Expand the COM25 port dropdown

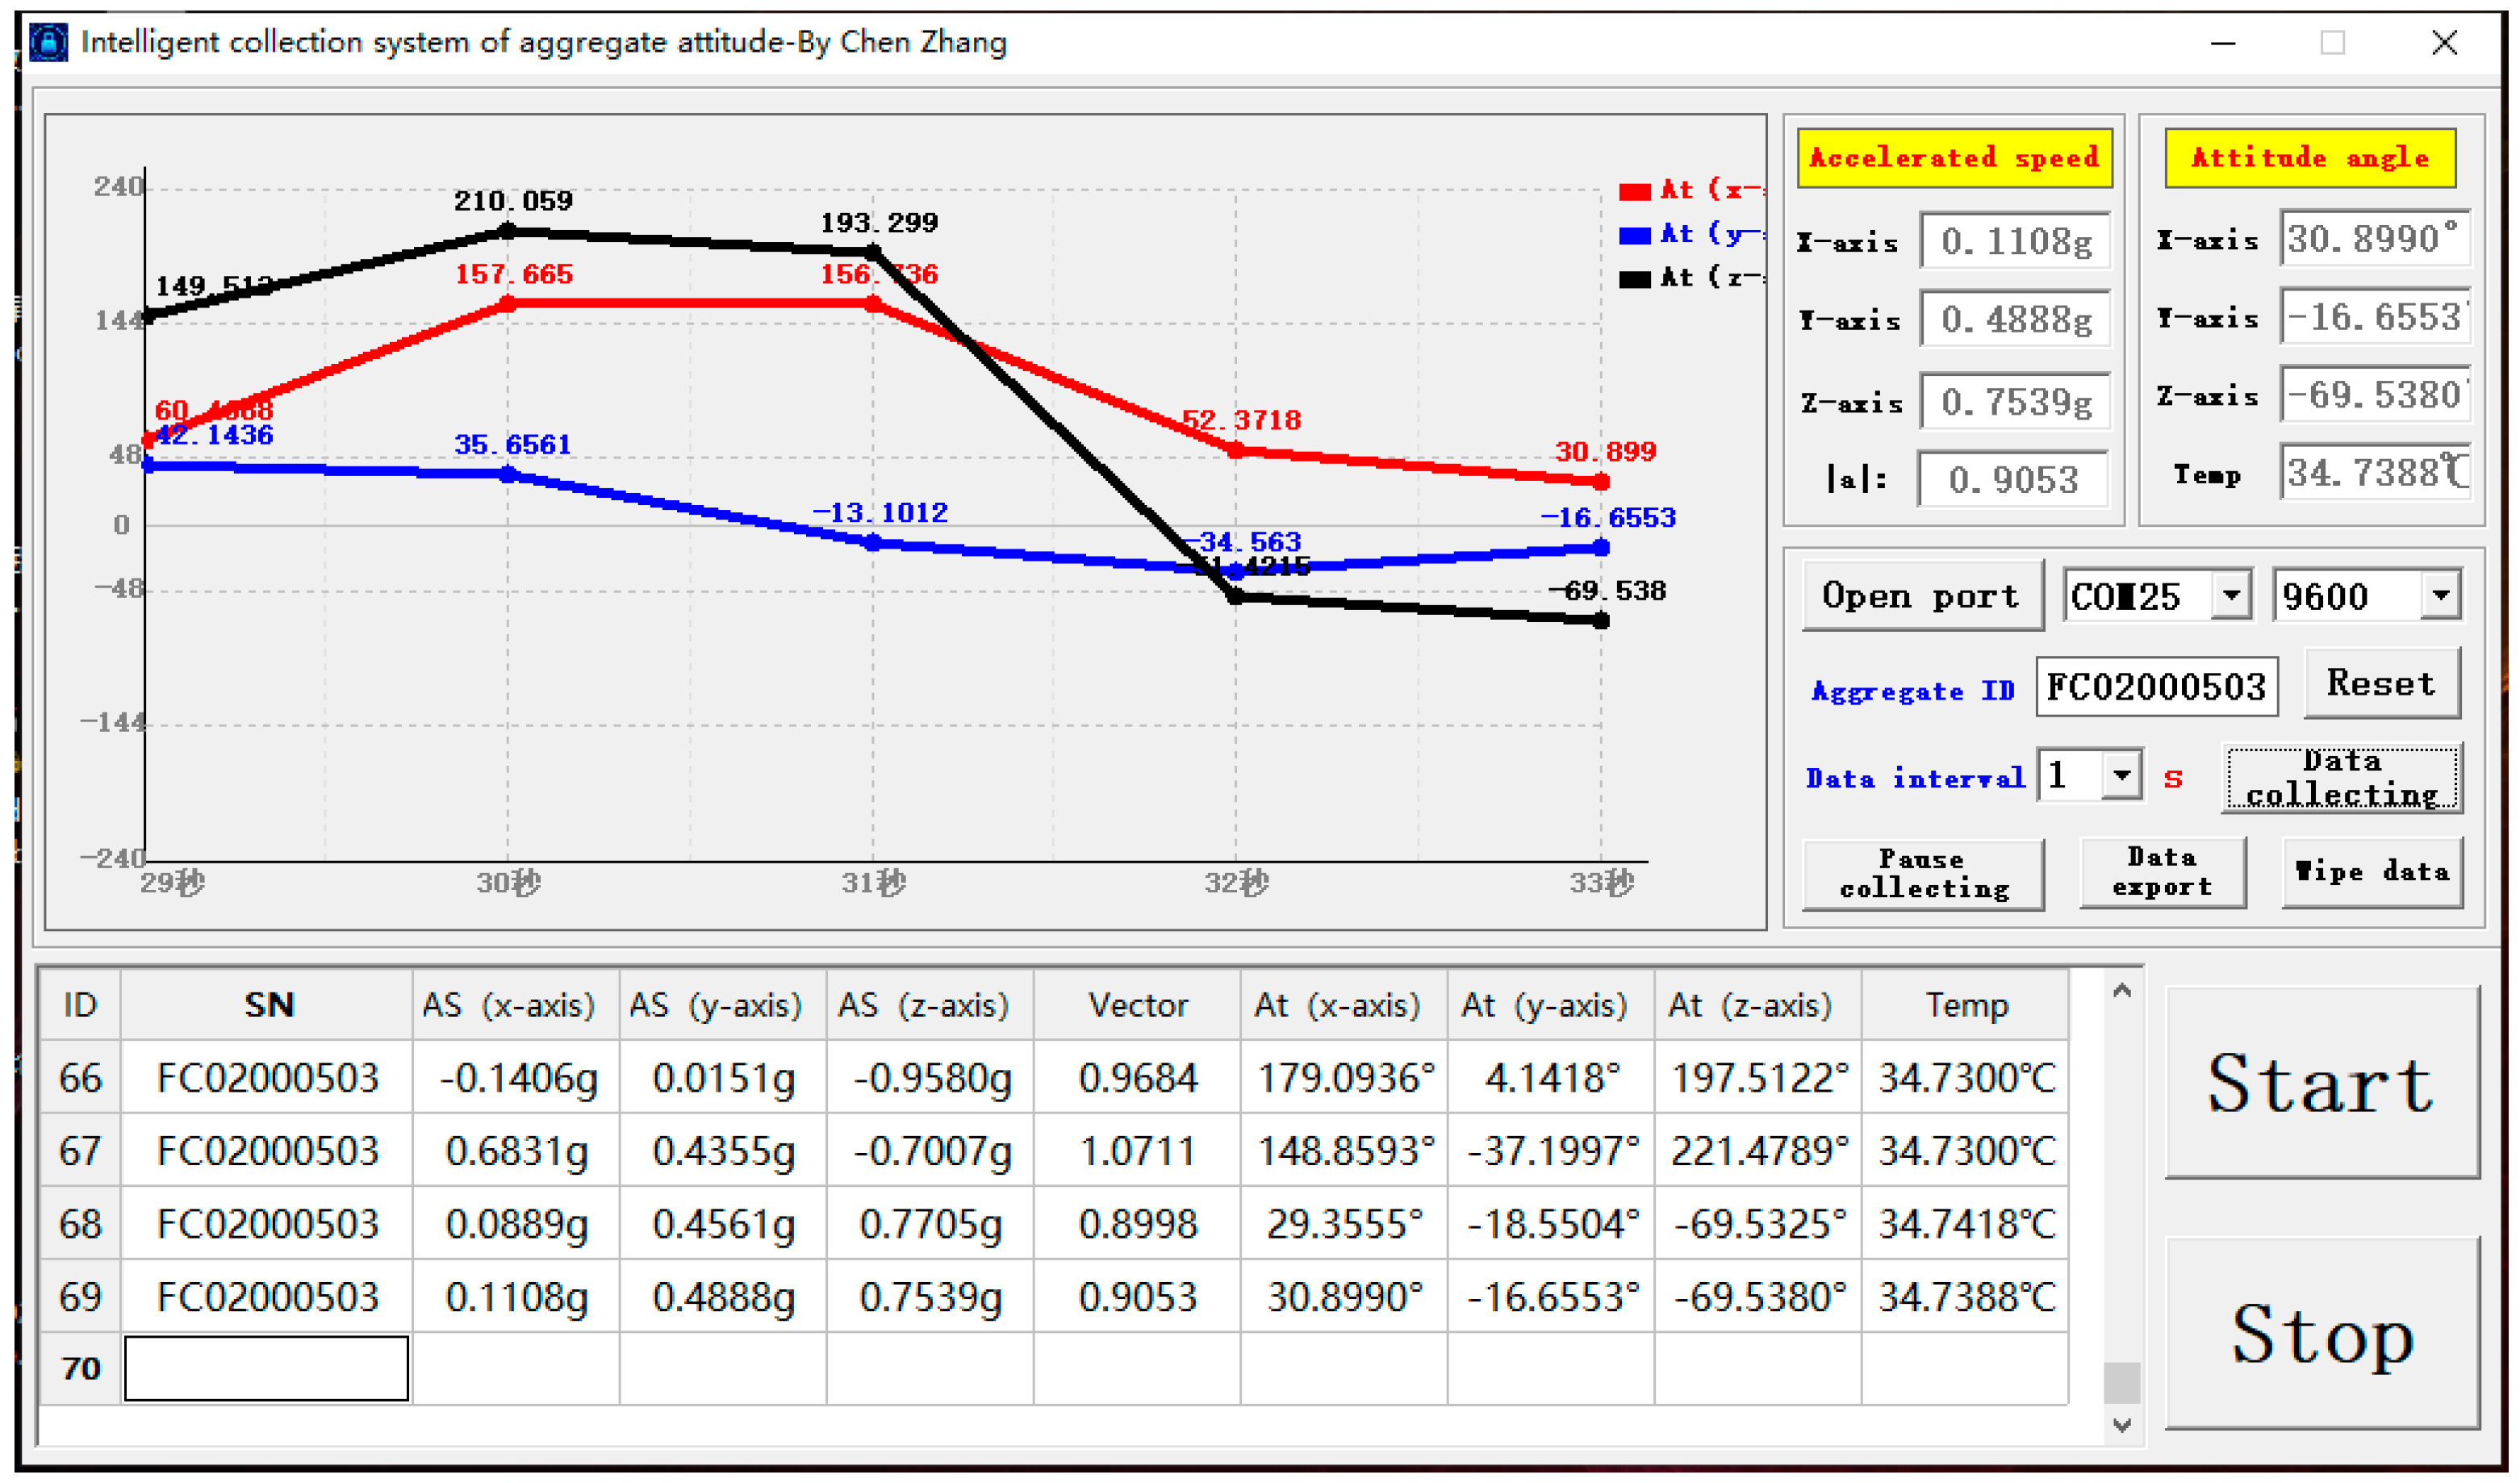(x=2230, y=596)
